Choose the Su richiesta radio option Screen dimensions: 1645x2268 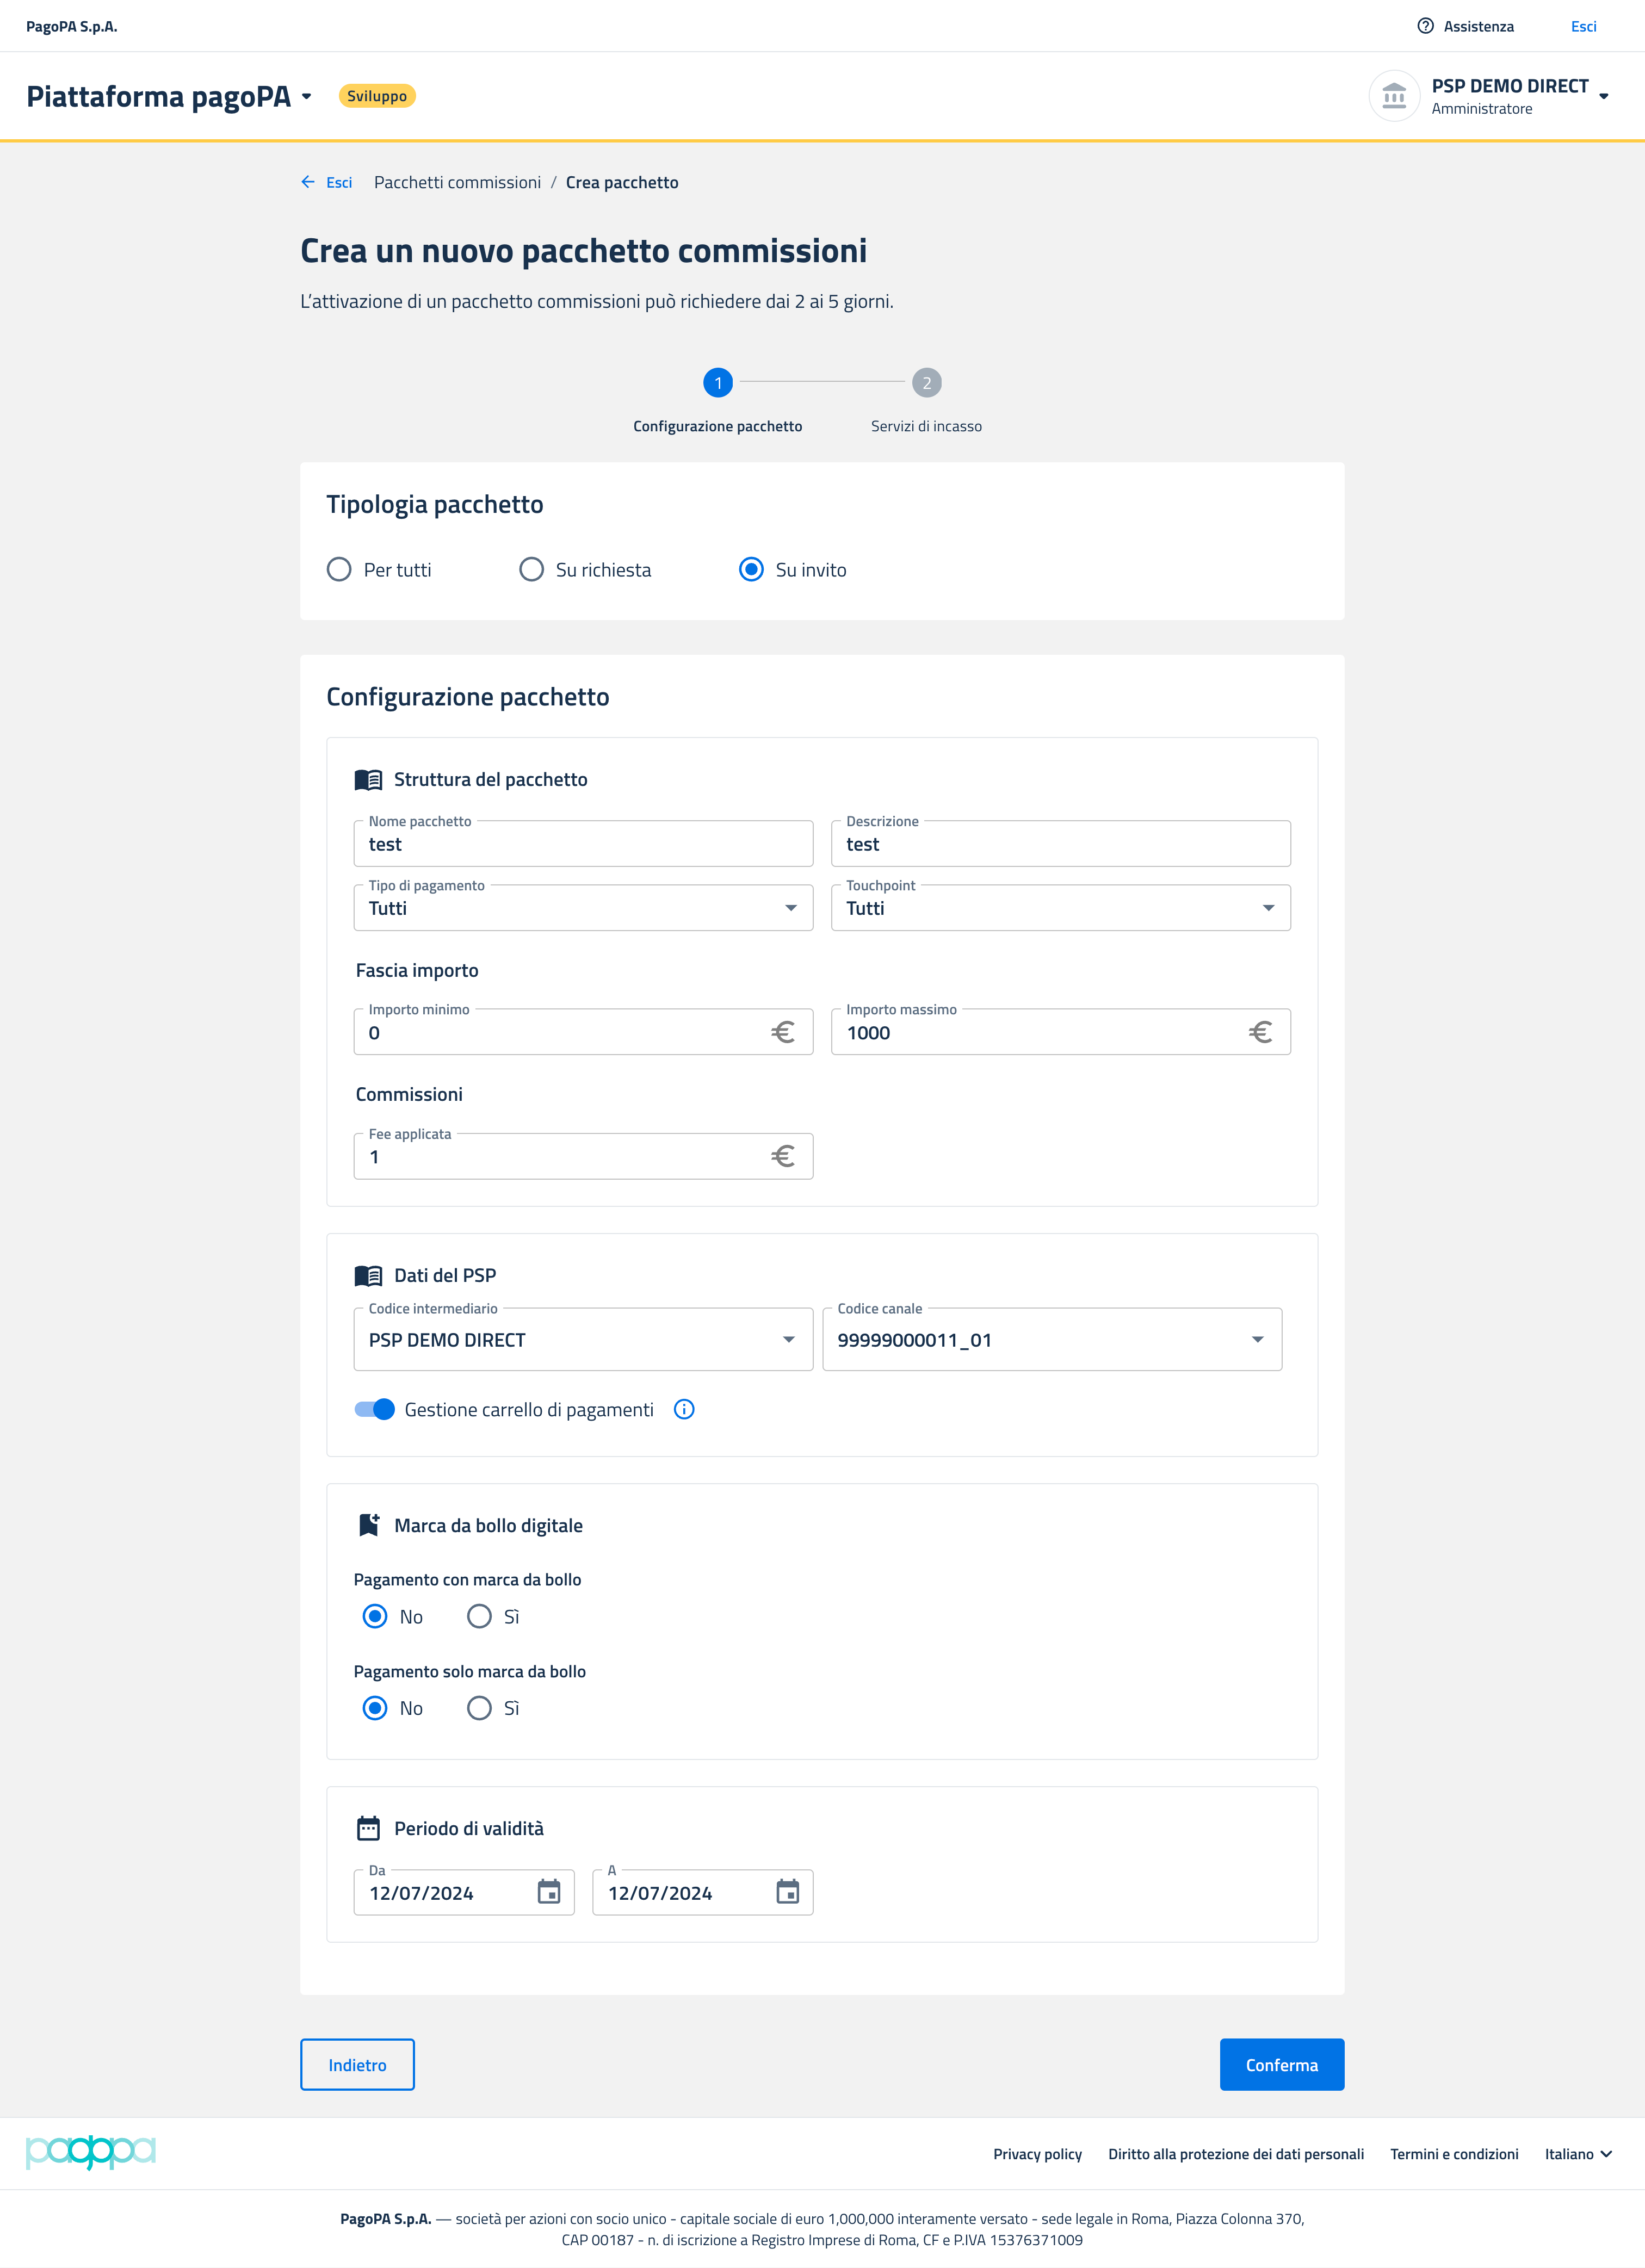click(532, 570)
